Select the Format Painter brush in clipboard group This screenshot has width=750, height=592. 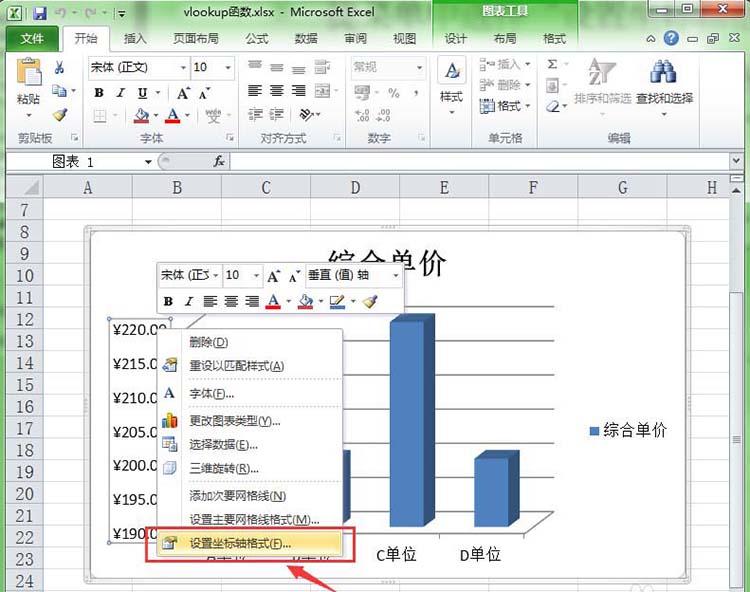(x=60, y=115)
